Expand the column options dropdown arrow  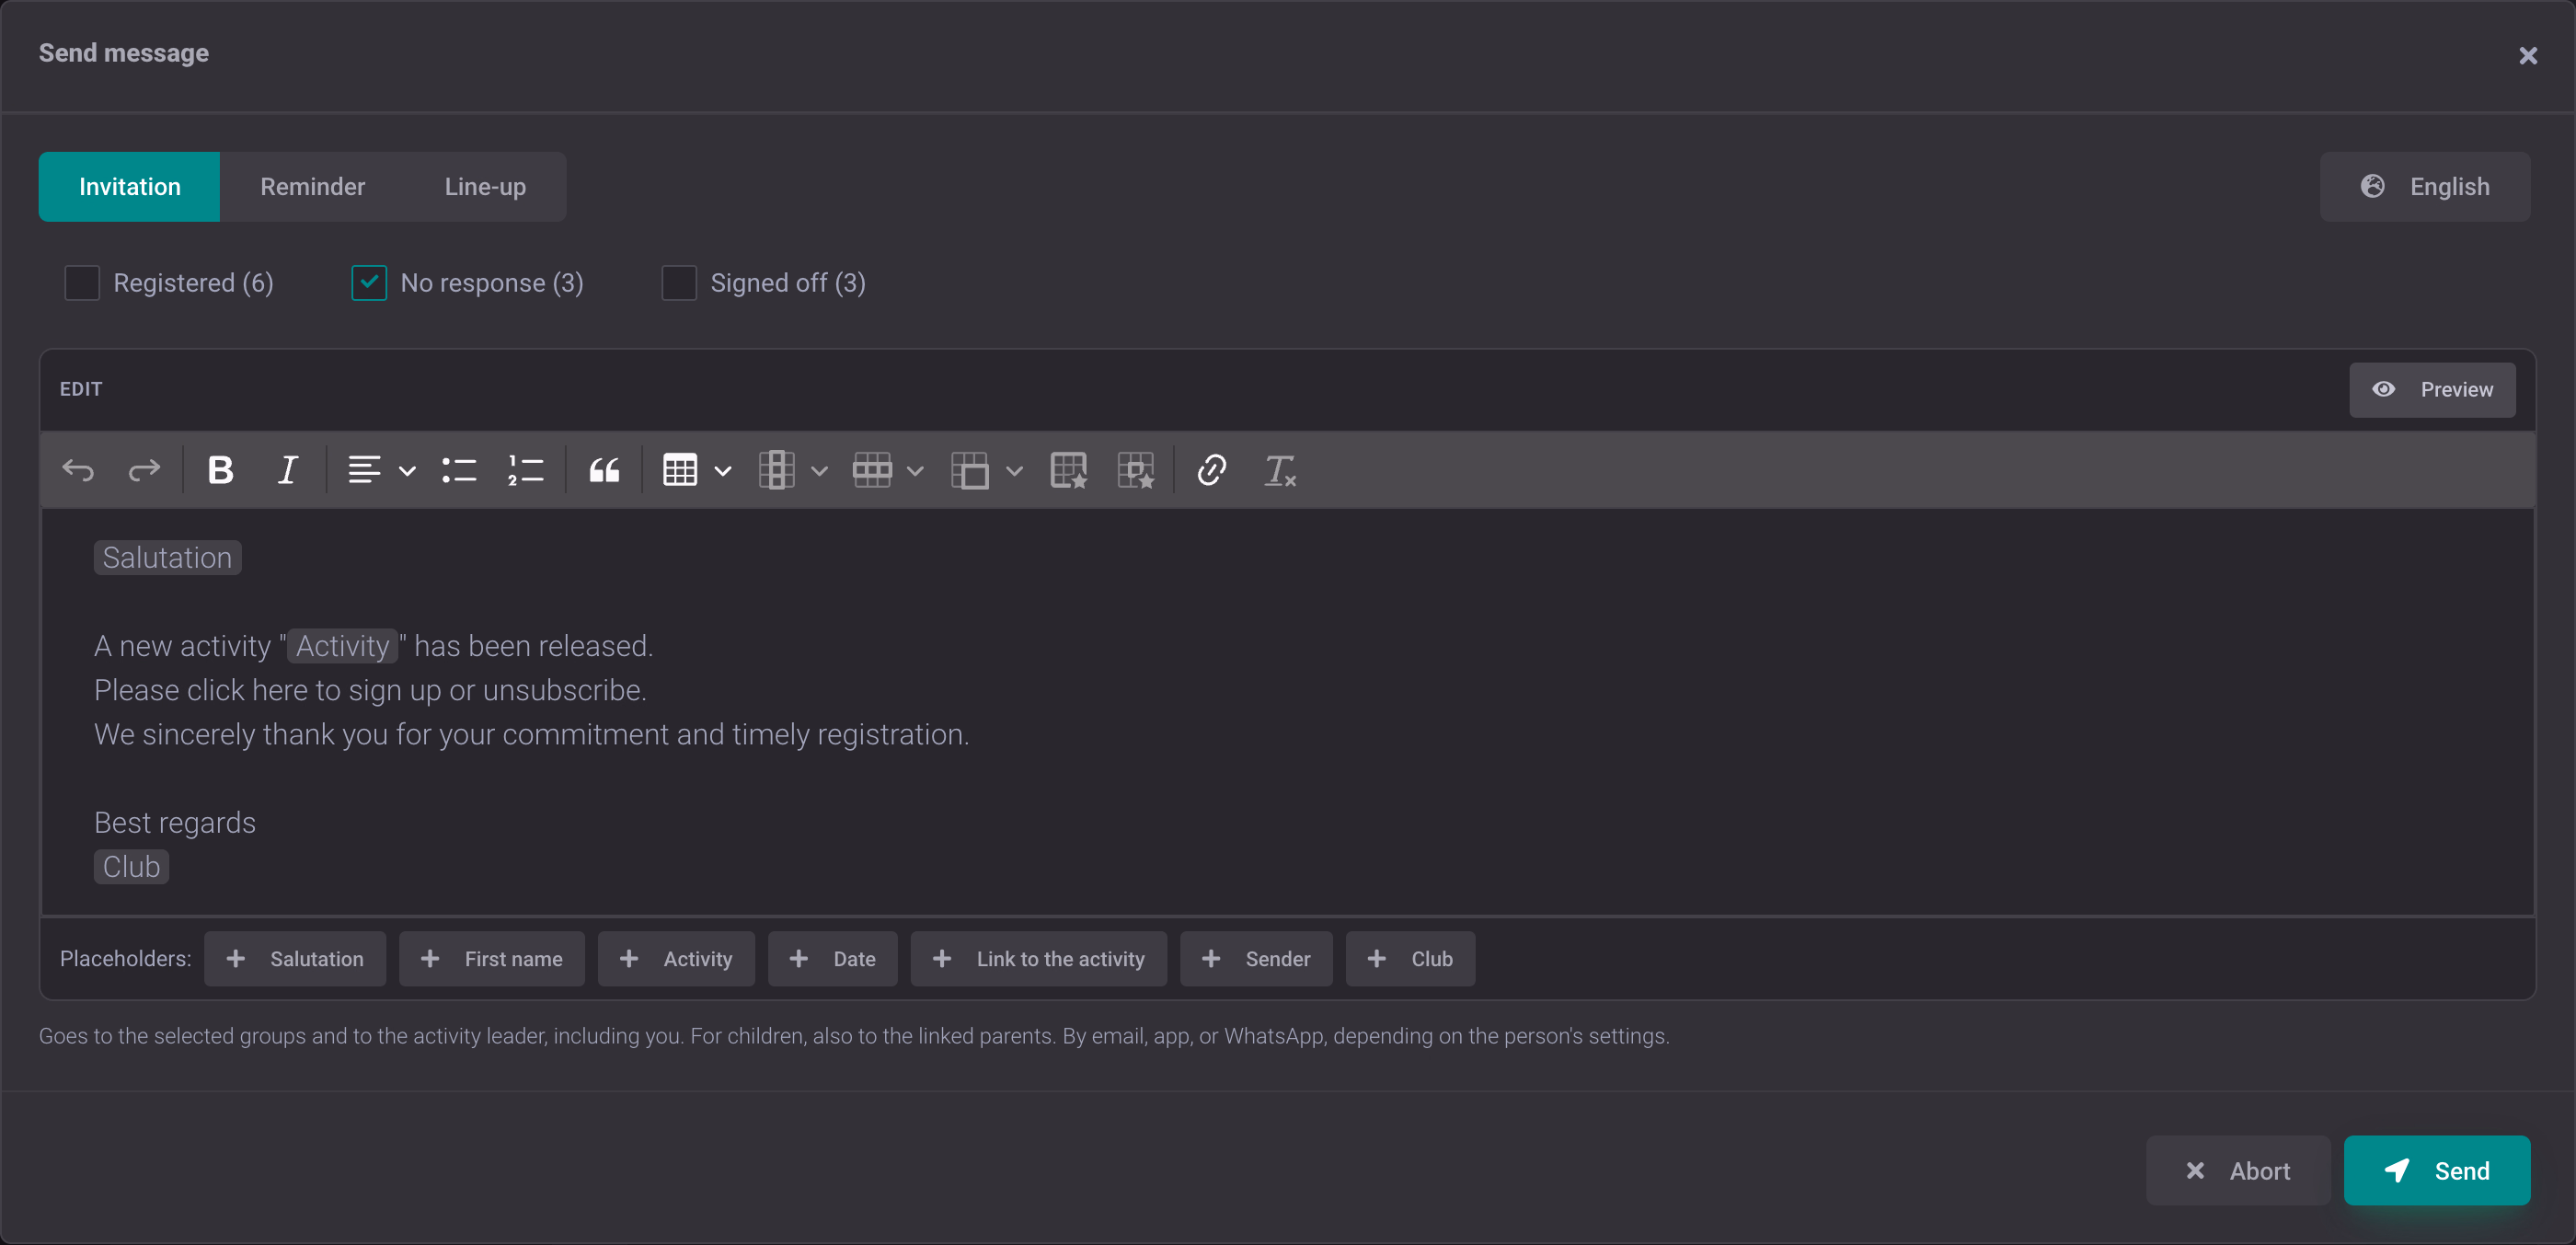click(820, 471)
